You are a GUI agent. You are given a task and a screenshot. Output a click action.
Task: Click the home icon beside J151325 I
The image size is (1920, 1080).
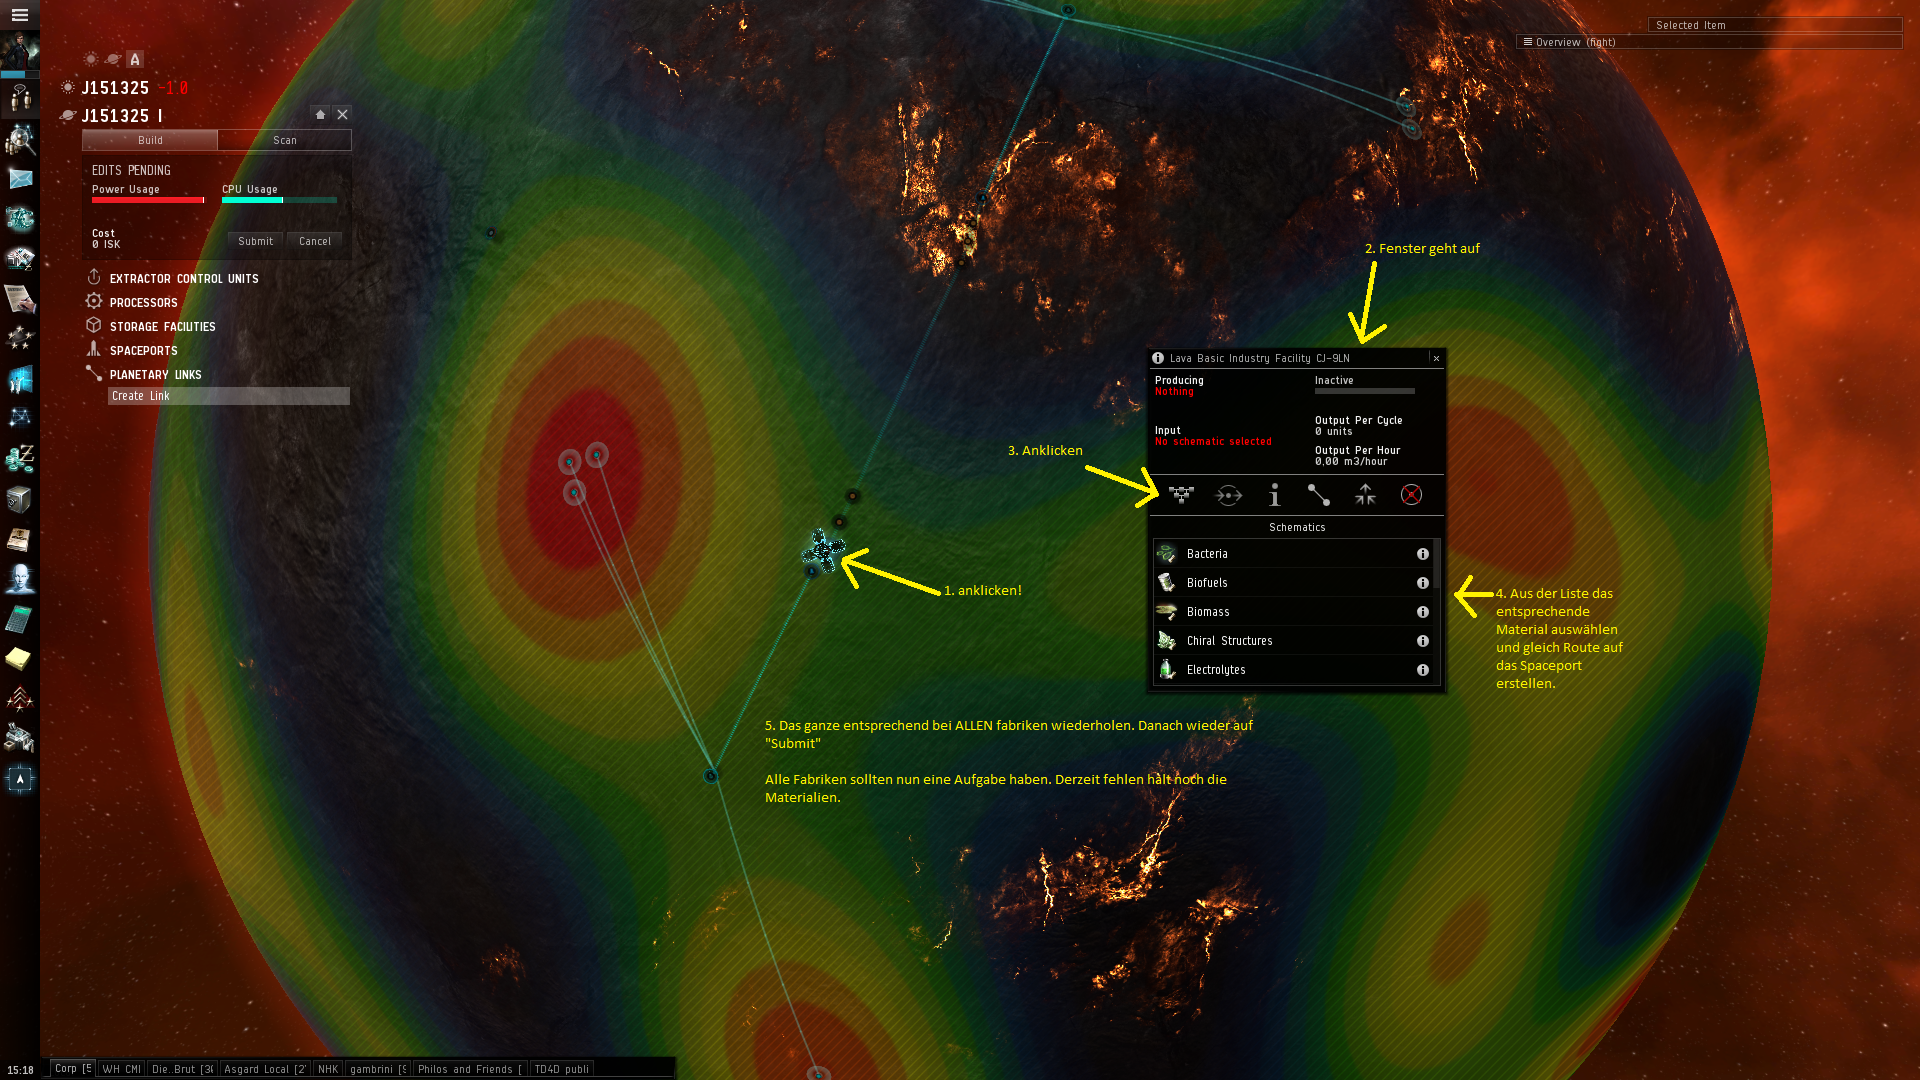(x=320, y=114)
